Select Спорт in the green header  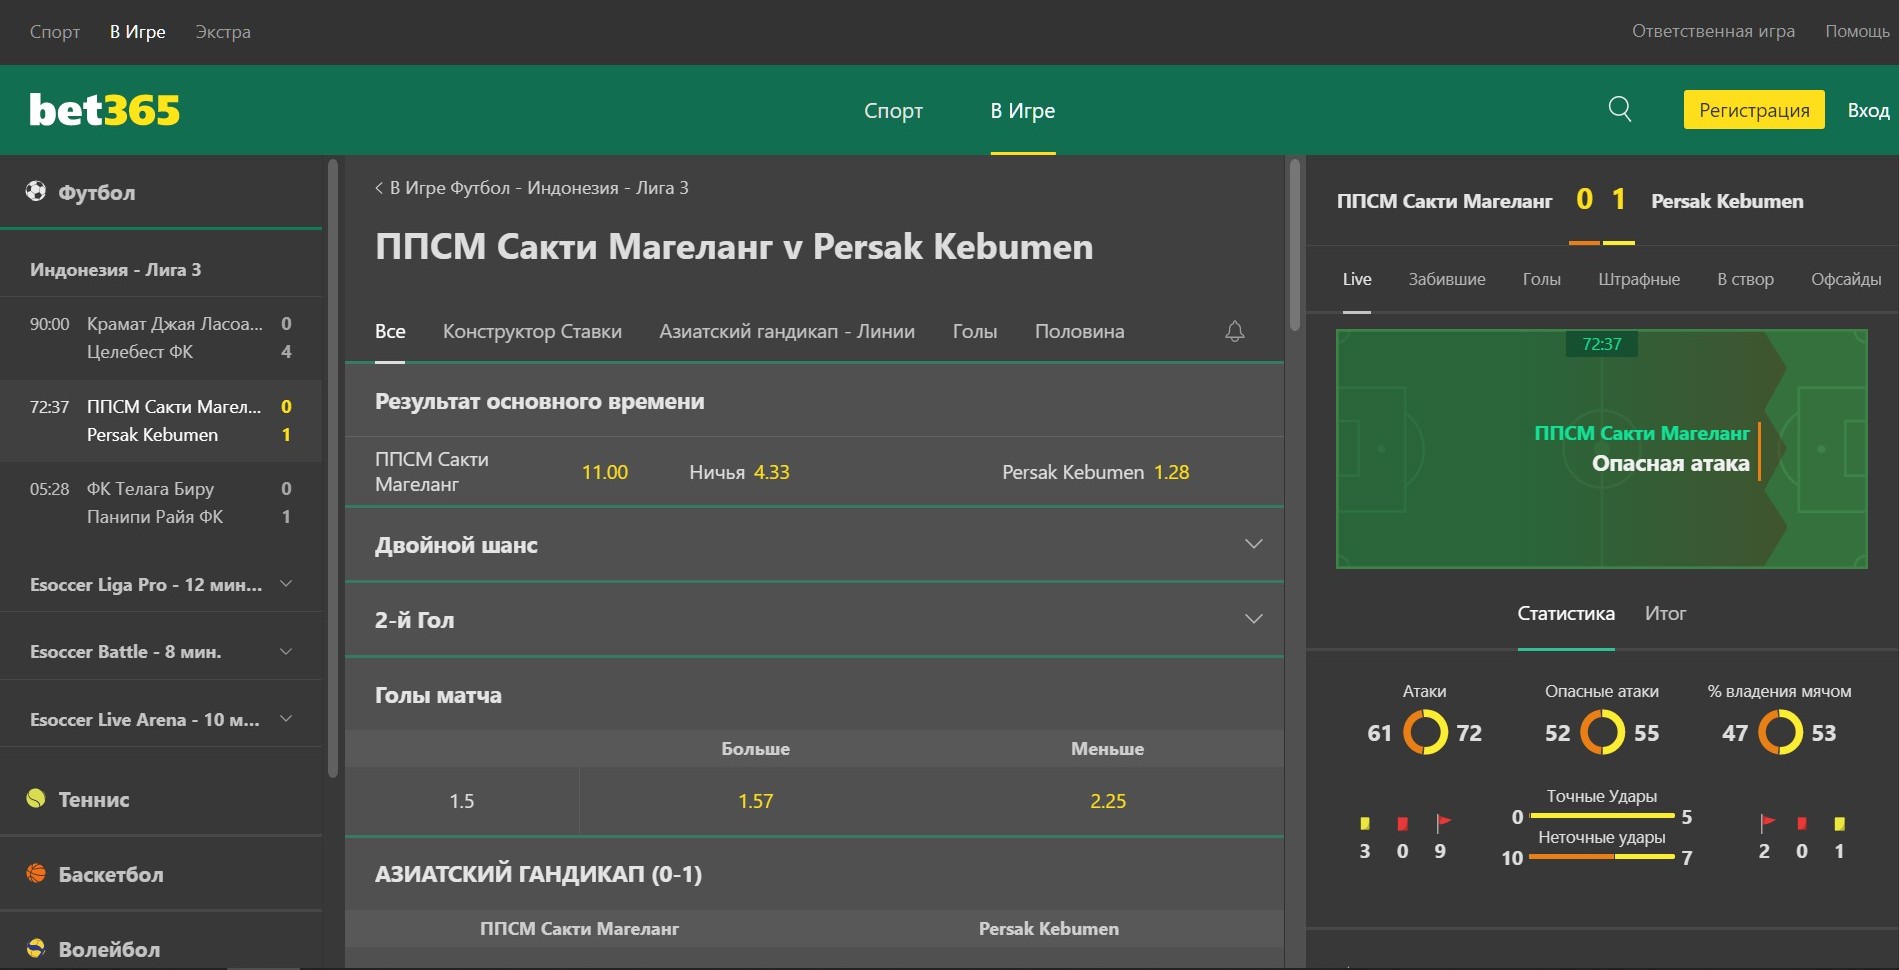[x=893, y=110]
